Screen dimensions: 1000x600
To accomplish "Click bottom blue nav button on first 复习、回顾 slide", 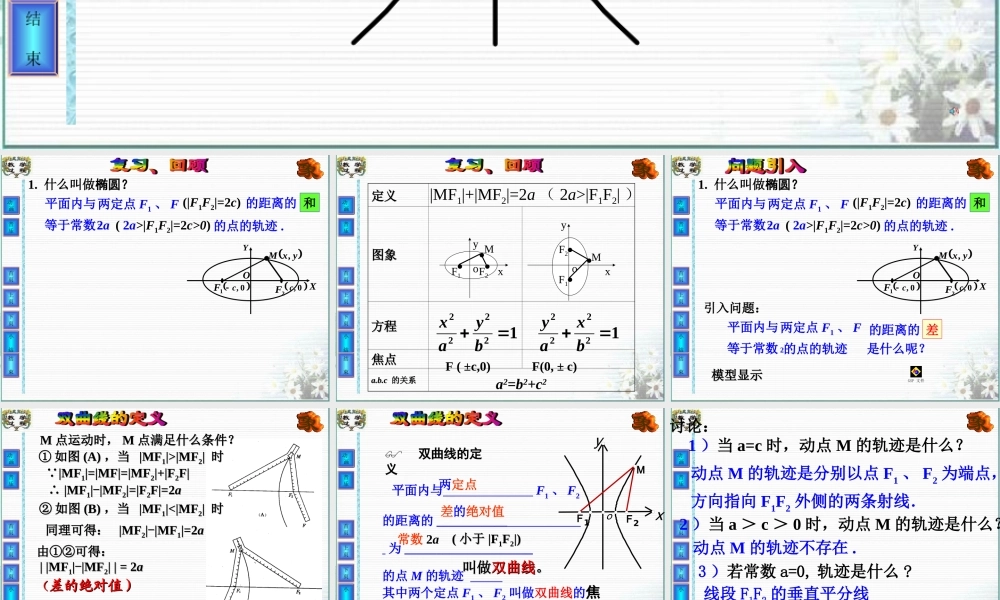I will 12,365.
